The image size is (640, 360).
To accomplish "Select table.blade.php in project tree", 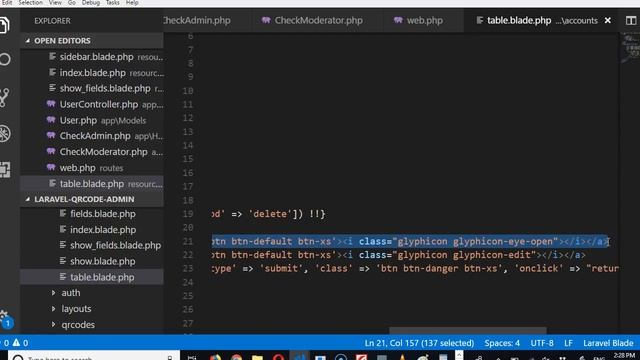I will pyautogui.click(x=92, y=277).
